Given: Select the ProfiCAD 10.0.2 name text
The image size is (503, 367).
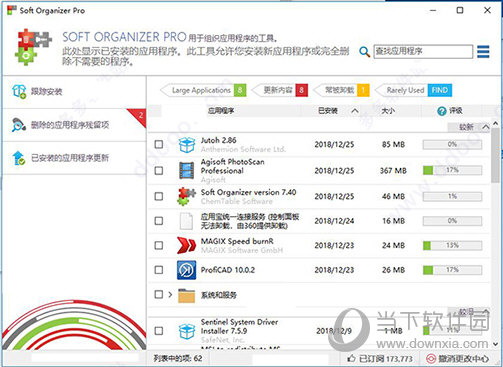Looking at the screenshot, I should click(x=228, y=270).
